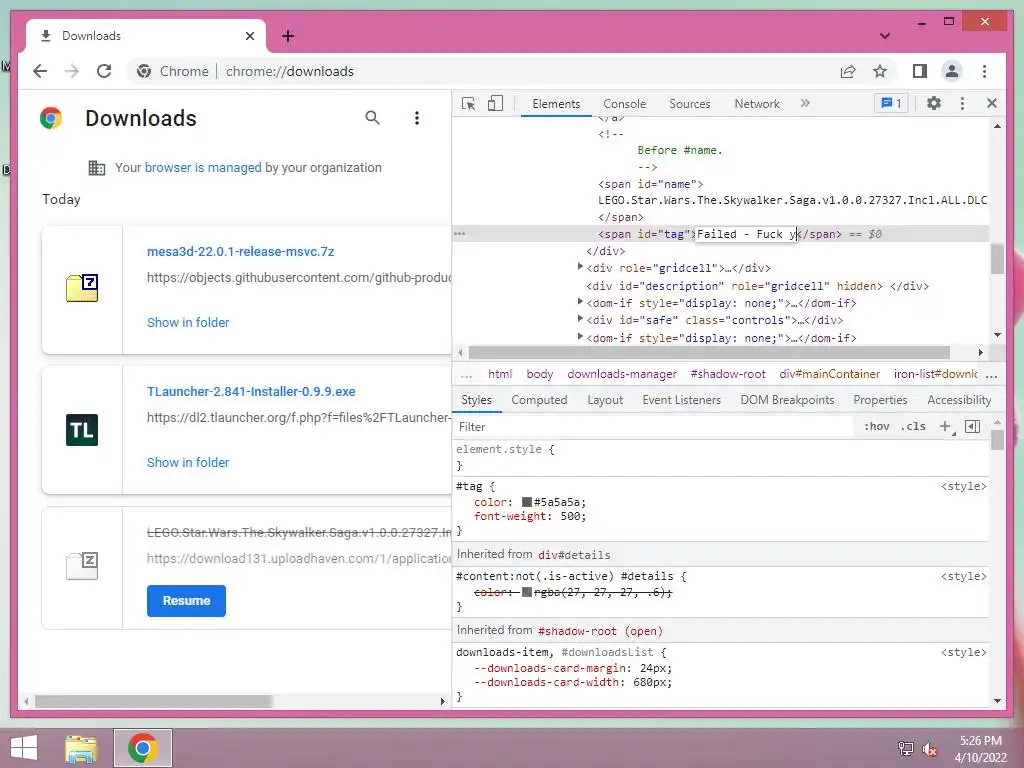The width and height of the screenshot is (1024, 768).
Task: Open the Computed sidebar tab
Action: point(539,400)
